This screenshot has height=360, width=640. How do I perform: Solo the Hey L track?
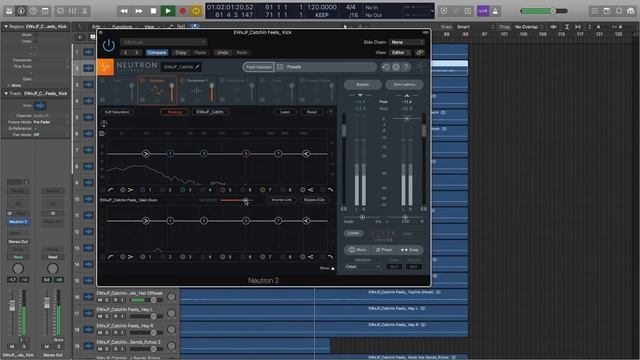[107, 316]
